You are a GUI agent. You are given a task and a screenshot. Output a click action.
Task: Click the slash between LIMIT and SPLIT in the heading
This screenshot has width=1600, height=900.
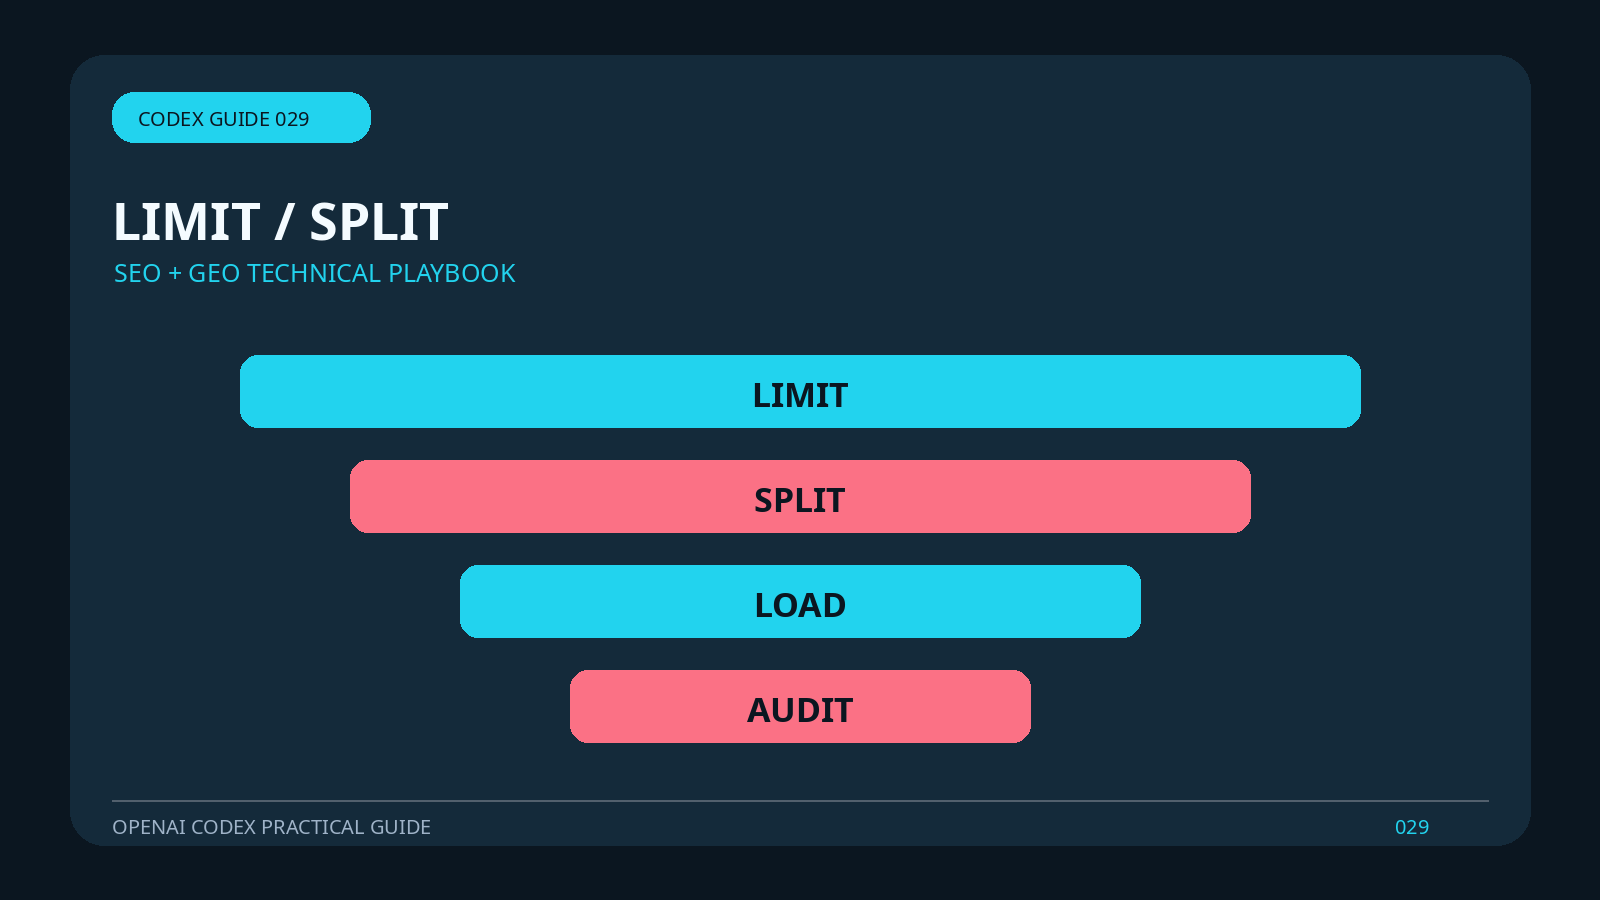pyautogui.click(x=284, y=222)
